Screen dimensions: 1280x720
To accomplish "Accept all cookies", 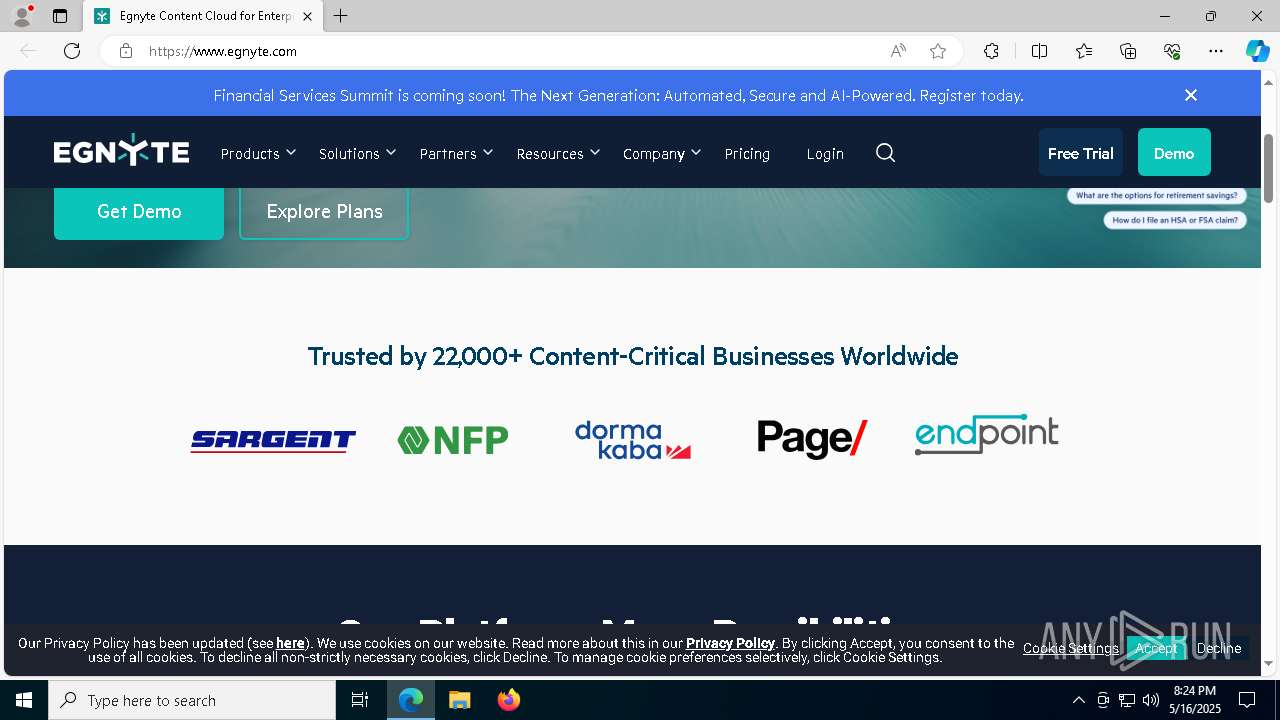I will pyautogui.click(x=1156, y=648).
